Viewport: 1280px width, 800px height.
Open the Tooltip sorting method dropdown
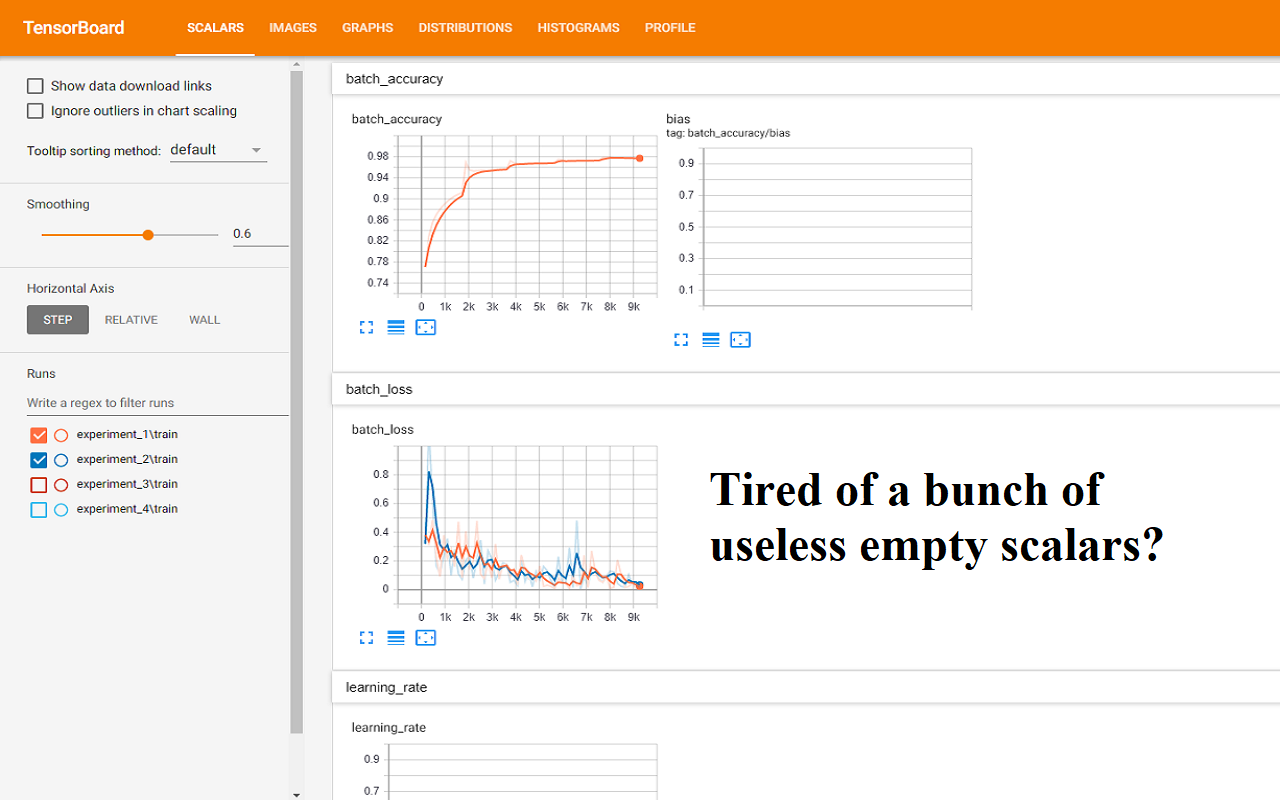218,149
